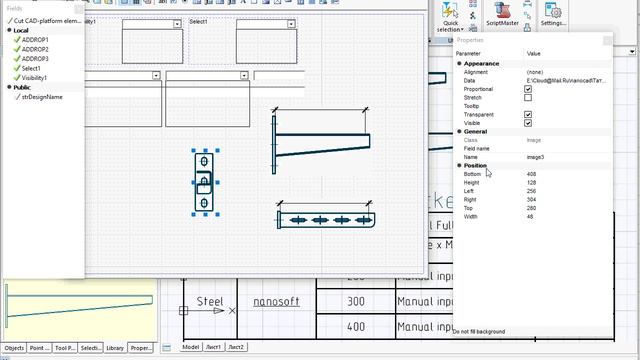Image resolution: width=640 pixels, height=360 pixels.
Task: Click the Width value 48
Action: [x=530, y=217]
